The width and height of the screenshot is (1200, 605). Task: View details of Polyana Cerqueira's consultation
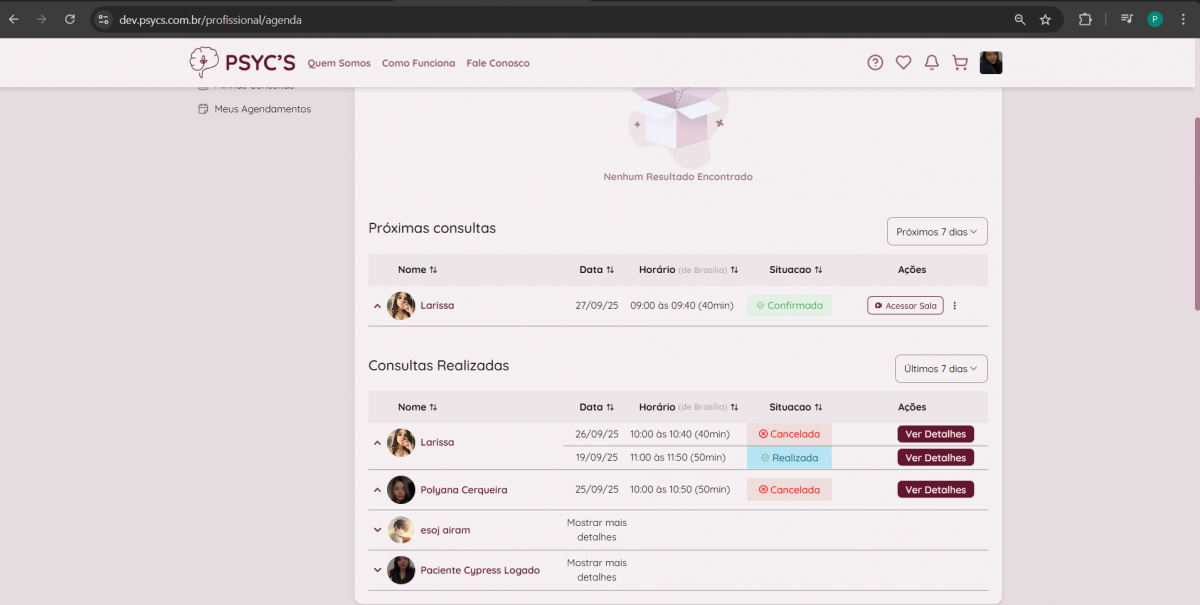(935, 490)
